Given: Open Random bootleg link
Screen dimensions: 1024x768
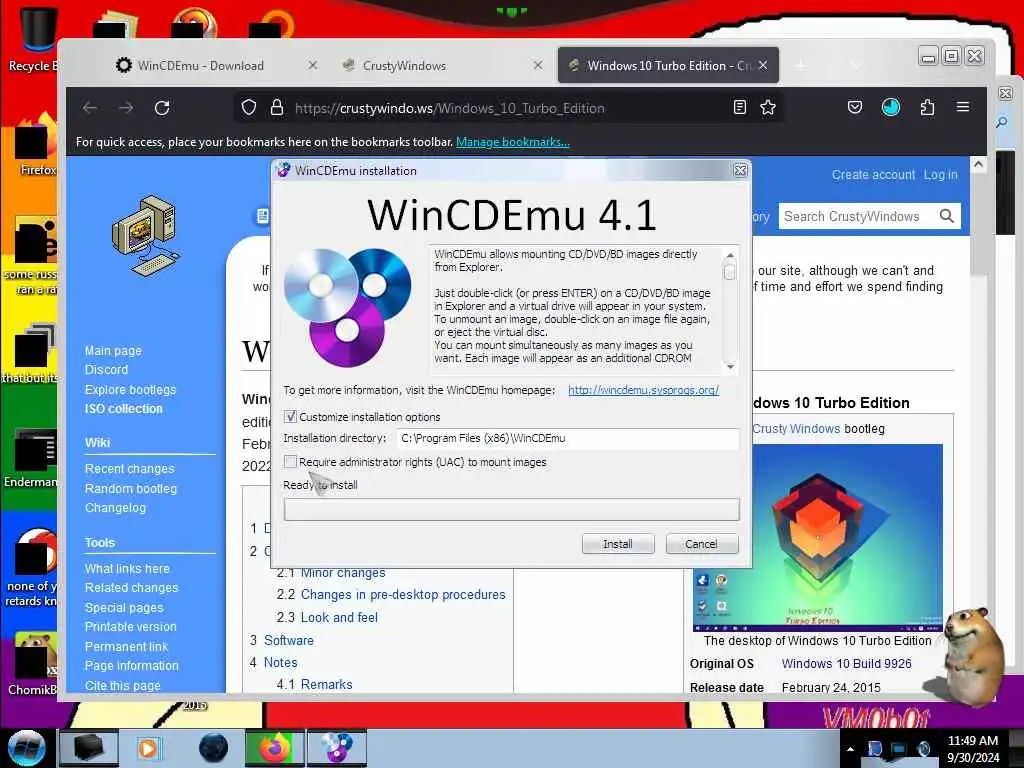Looking at the screenshot, I should pos(131,488).
